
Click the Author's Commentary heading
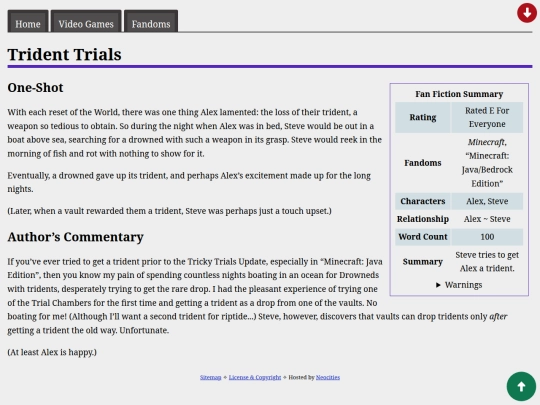click(x=75, y=237)
